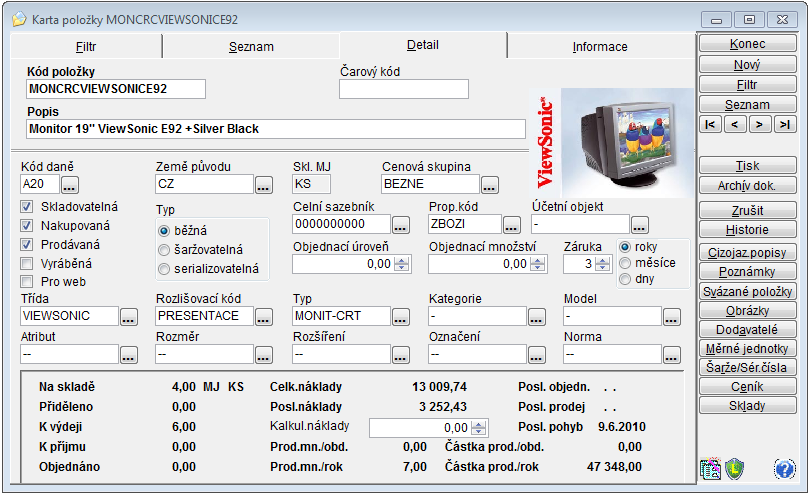Open lookup for Prop.kód ZBOZI
The height and width of the screenshot is (495, 810).
tap(512, 225)
